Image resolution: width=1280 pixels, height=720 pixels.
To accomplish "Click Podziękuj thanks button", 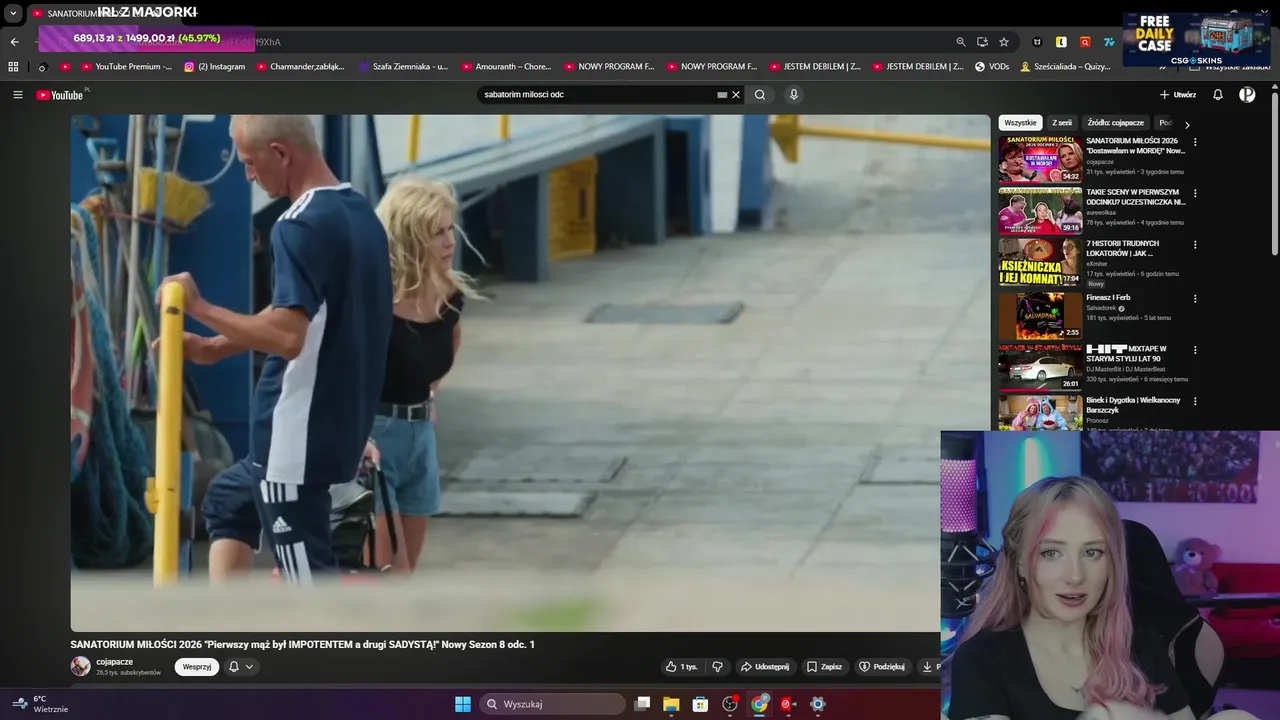I will point(882,667).
